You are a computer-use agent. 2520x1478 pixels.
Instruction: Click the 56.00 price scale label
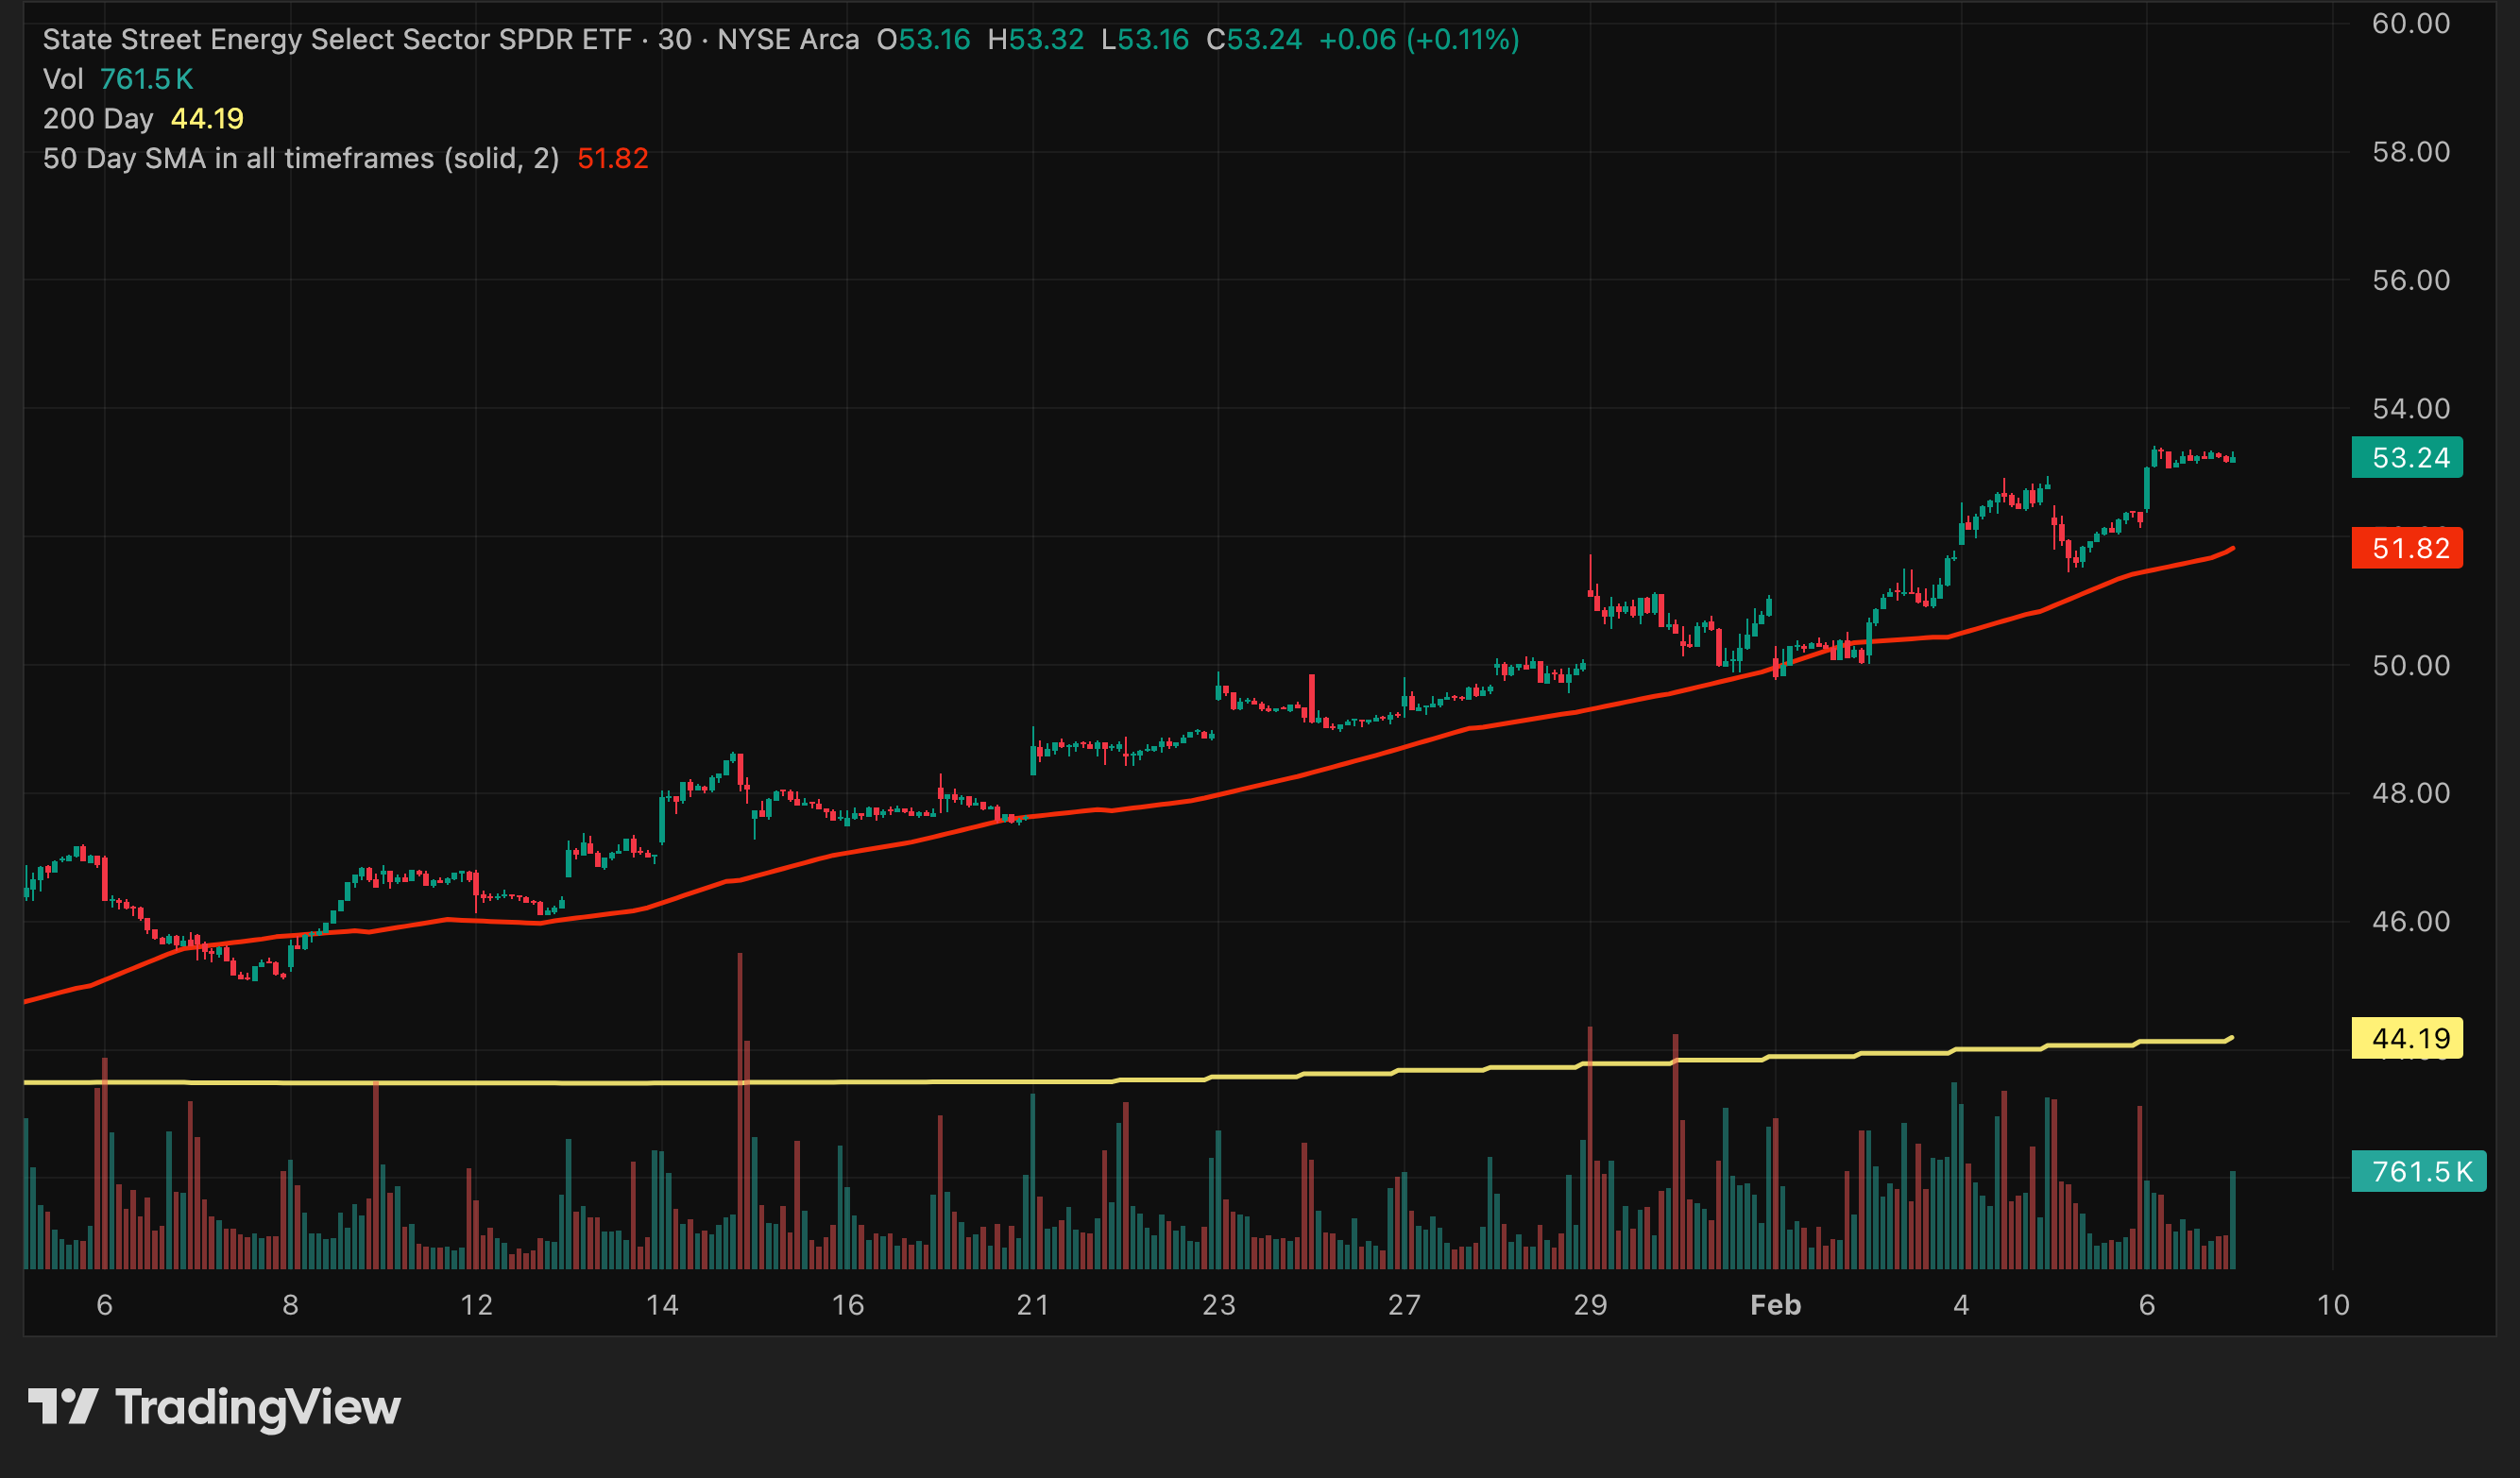2411,280
